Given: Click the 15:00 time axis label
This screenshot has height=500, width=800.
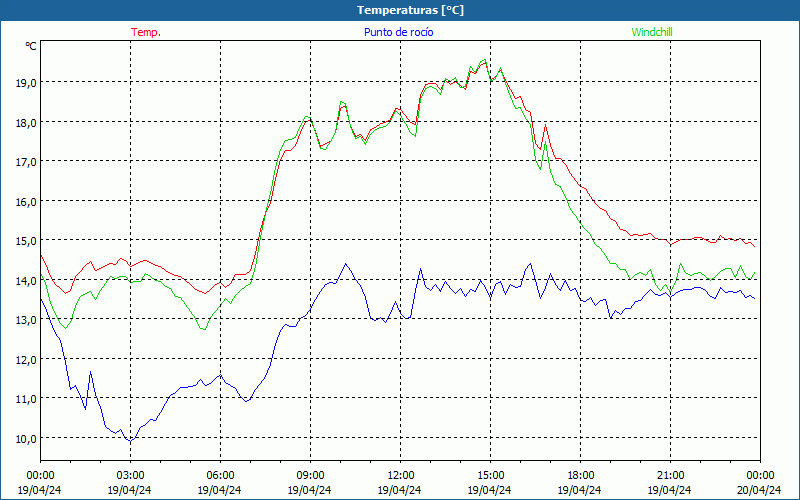Looking at the screenshot, I should click(x=490, y=476).
